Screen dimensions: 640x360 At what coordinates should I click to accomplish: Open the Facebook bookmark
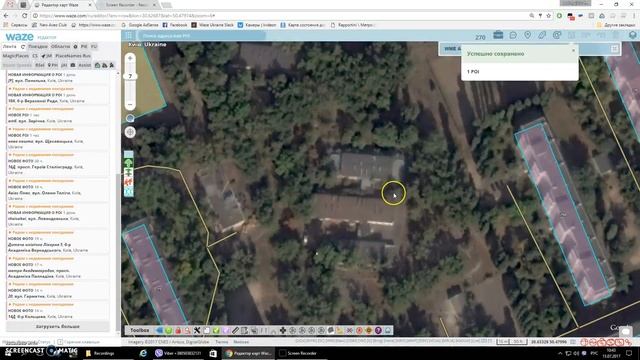coord(175,25)
